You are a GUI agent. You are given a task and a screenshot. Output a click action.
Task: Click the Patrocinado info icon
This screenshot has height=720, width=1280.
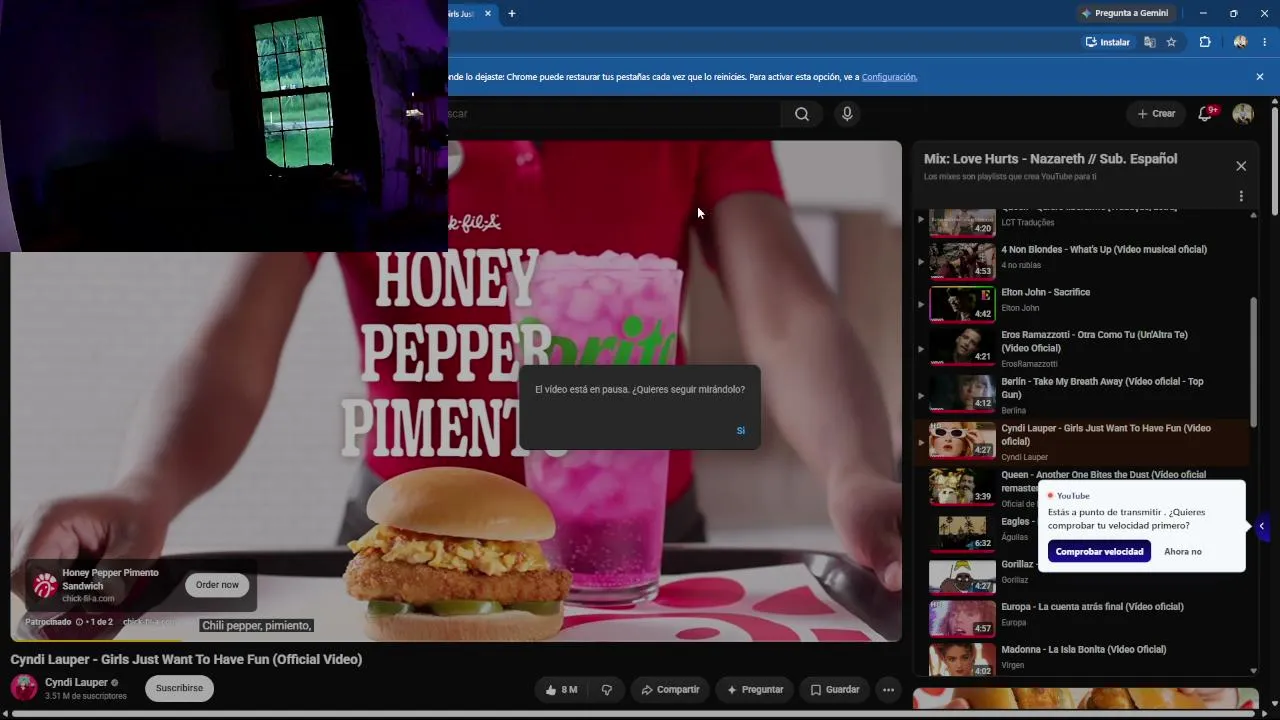click(79, 622)
